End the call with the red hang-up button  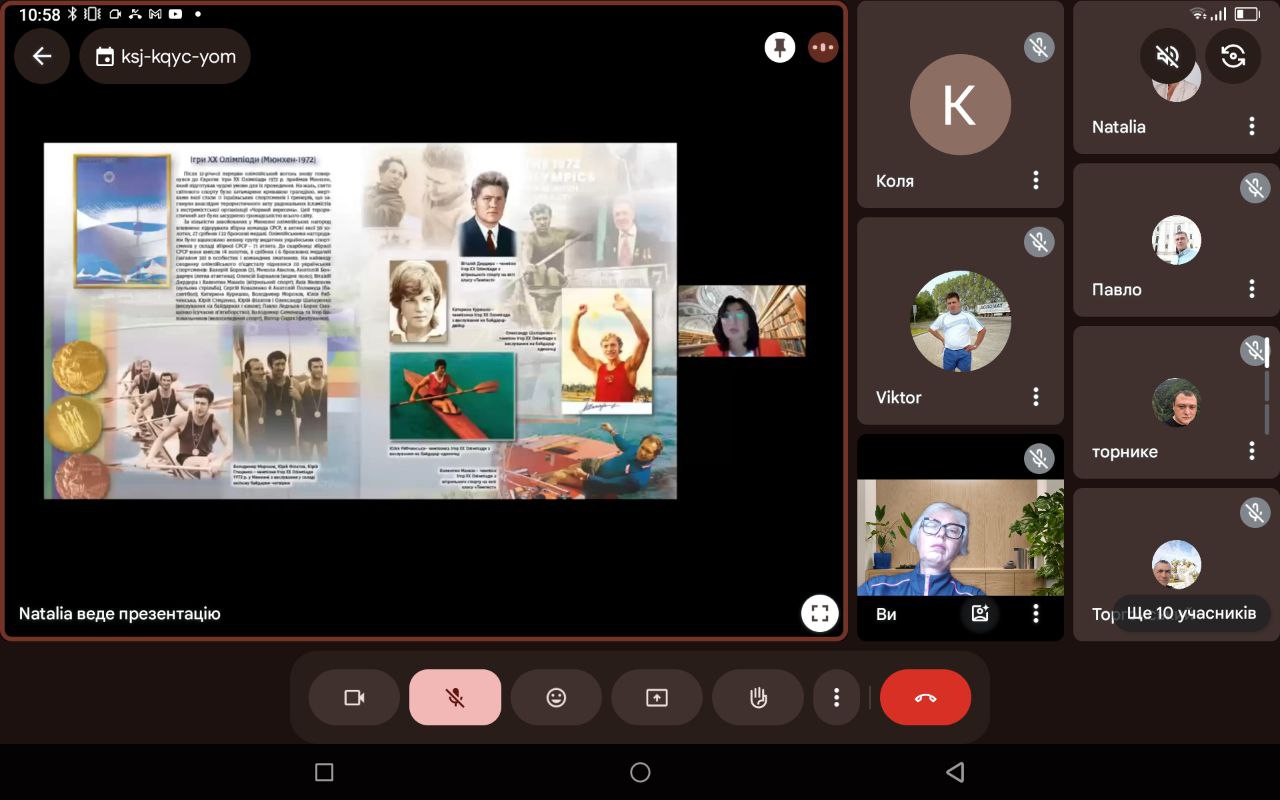point(926,697)
